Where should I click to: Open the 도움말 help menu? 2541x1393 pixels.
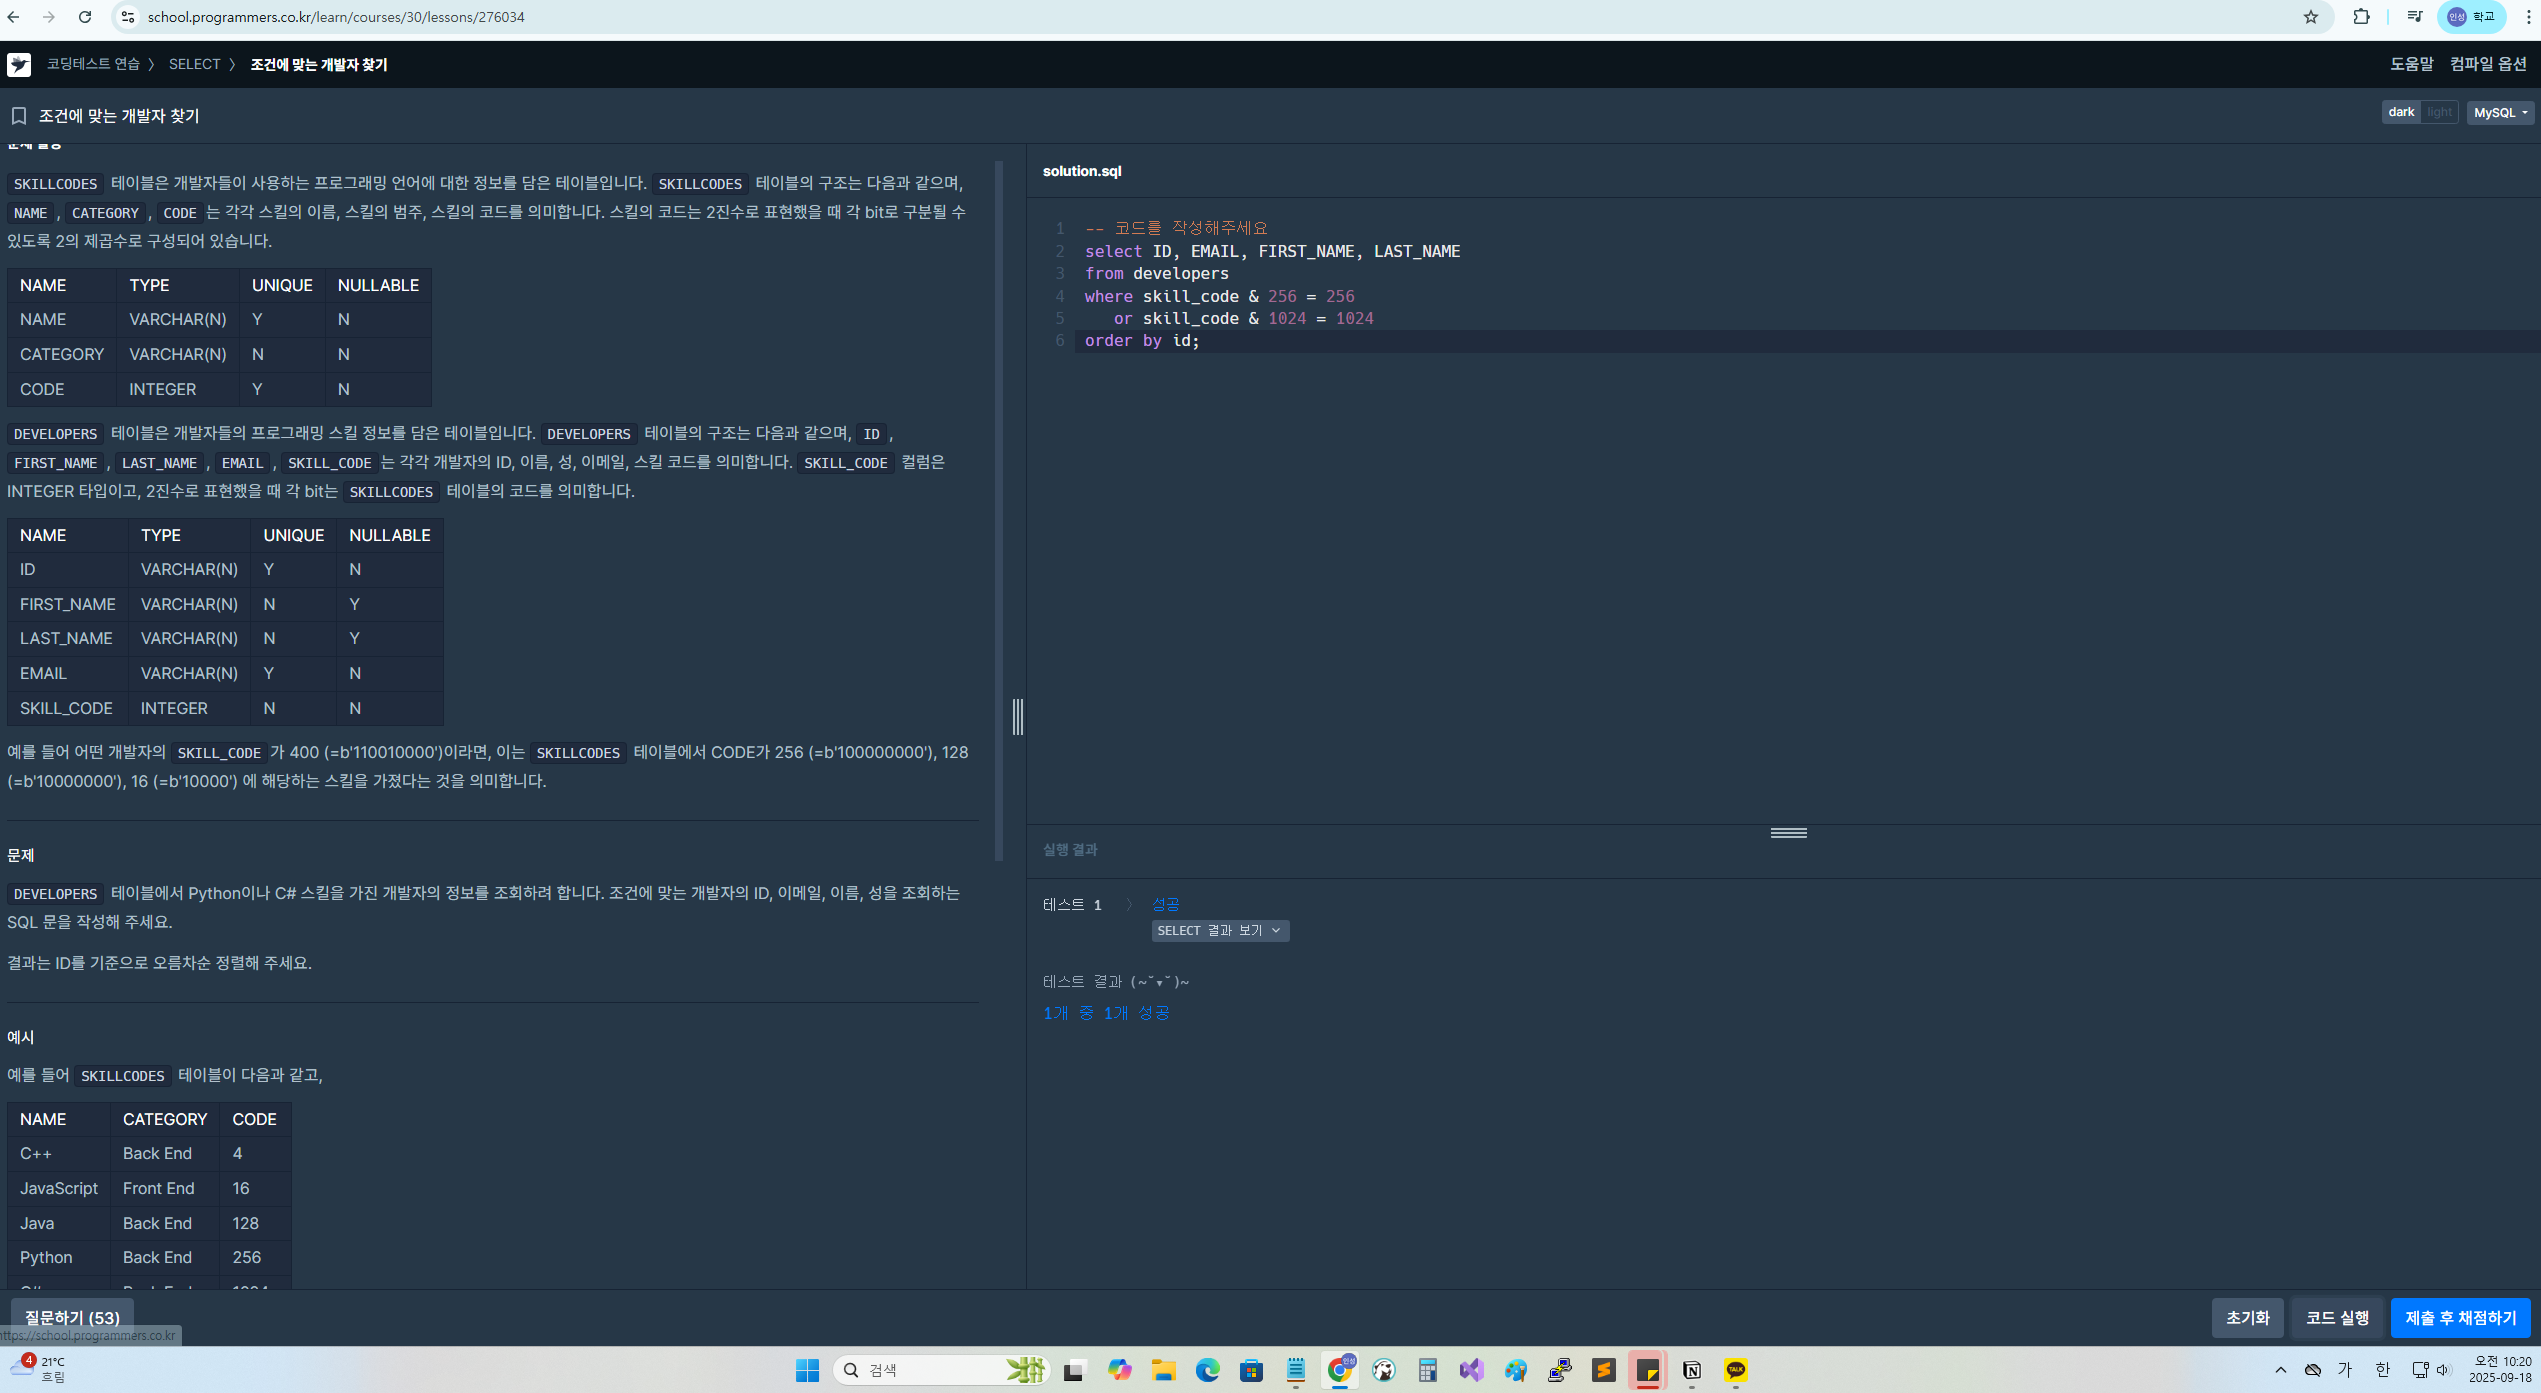coord(2411,64)
